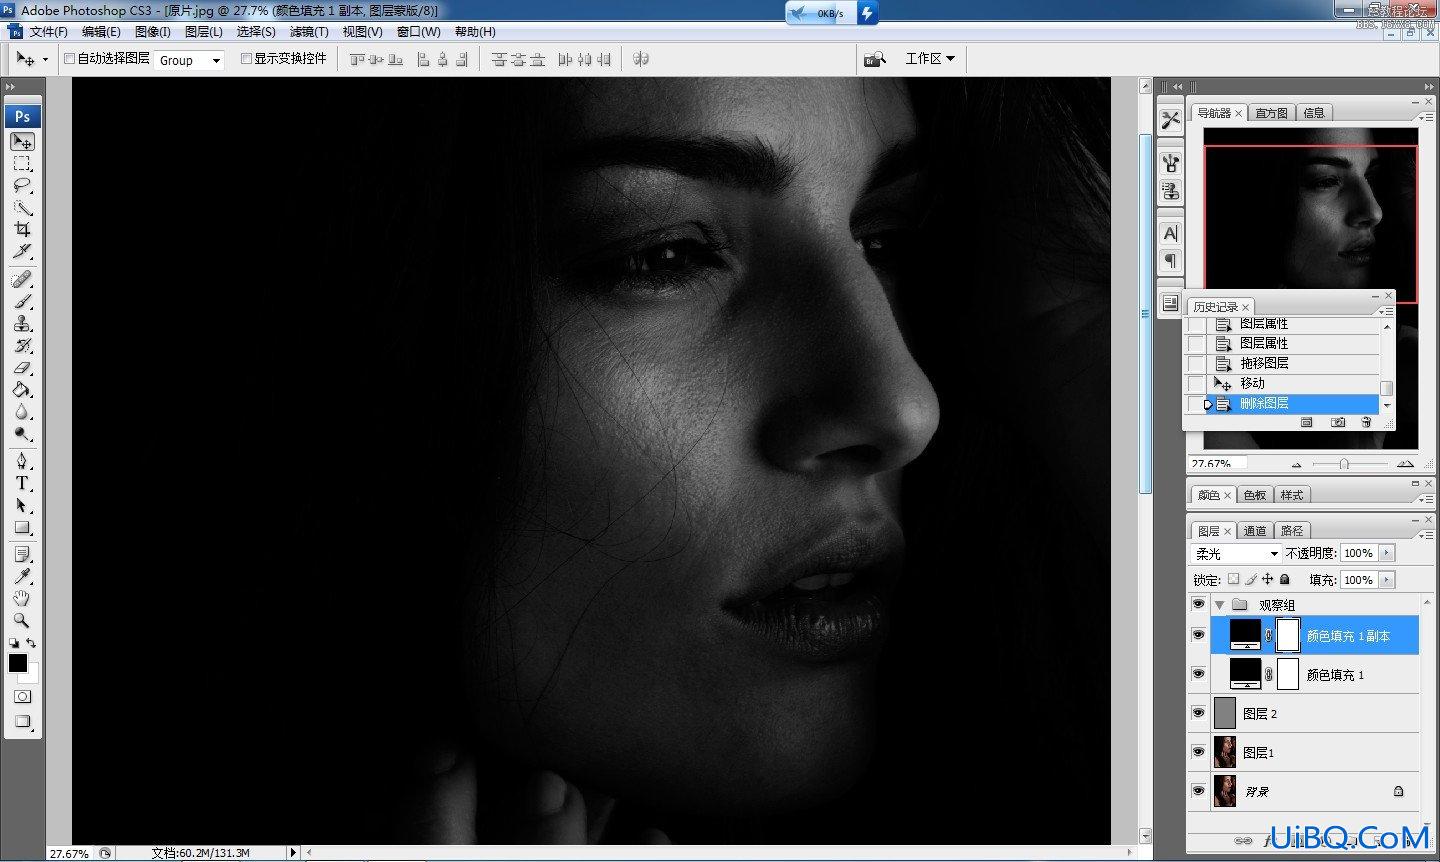Viewport: 1440px width, 862px height.
Task: Select the Rectangle shape tool
Action: click(22, 527)
